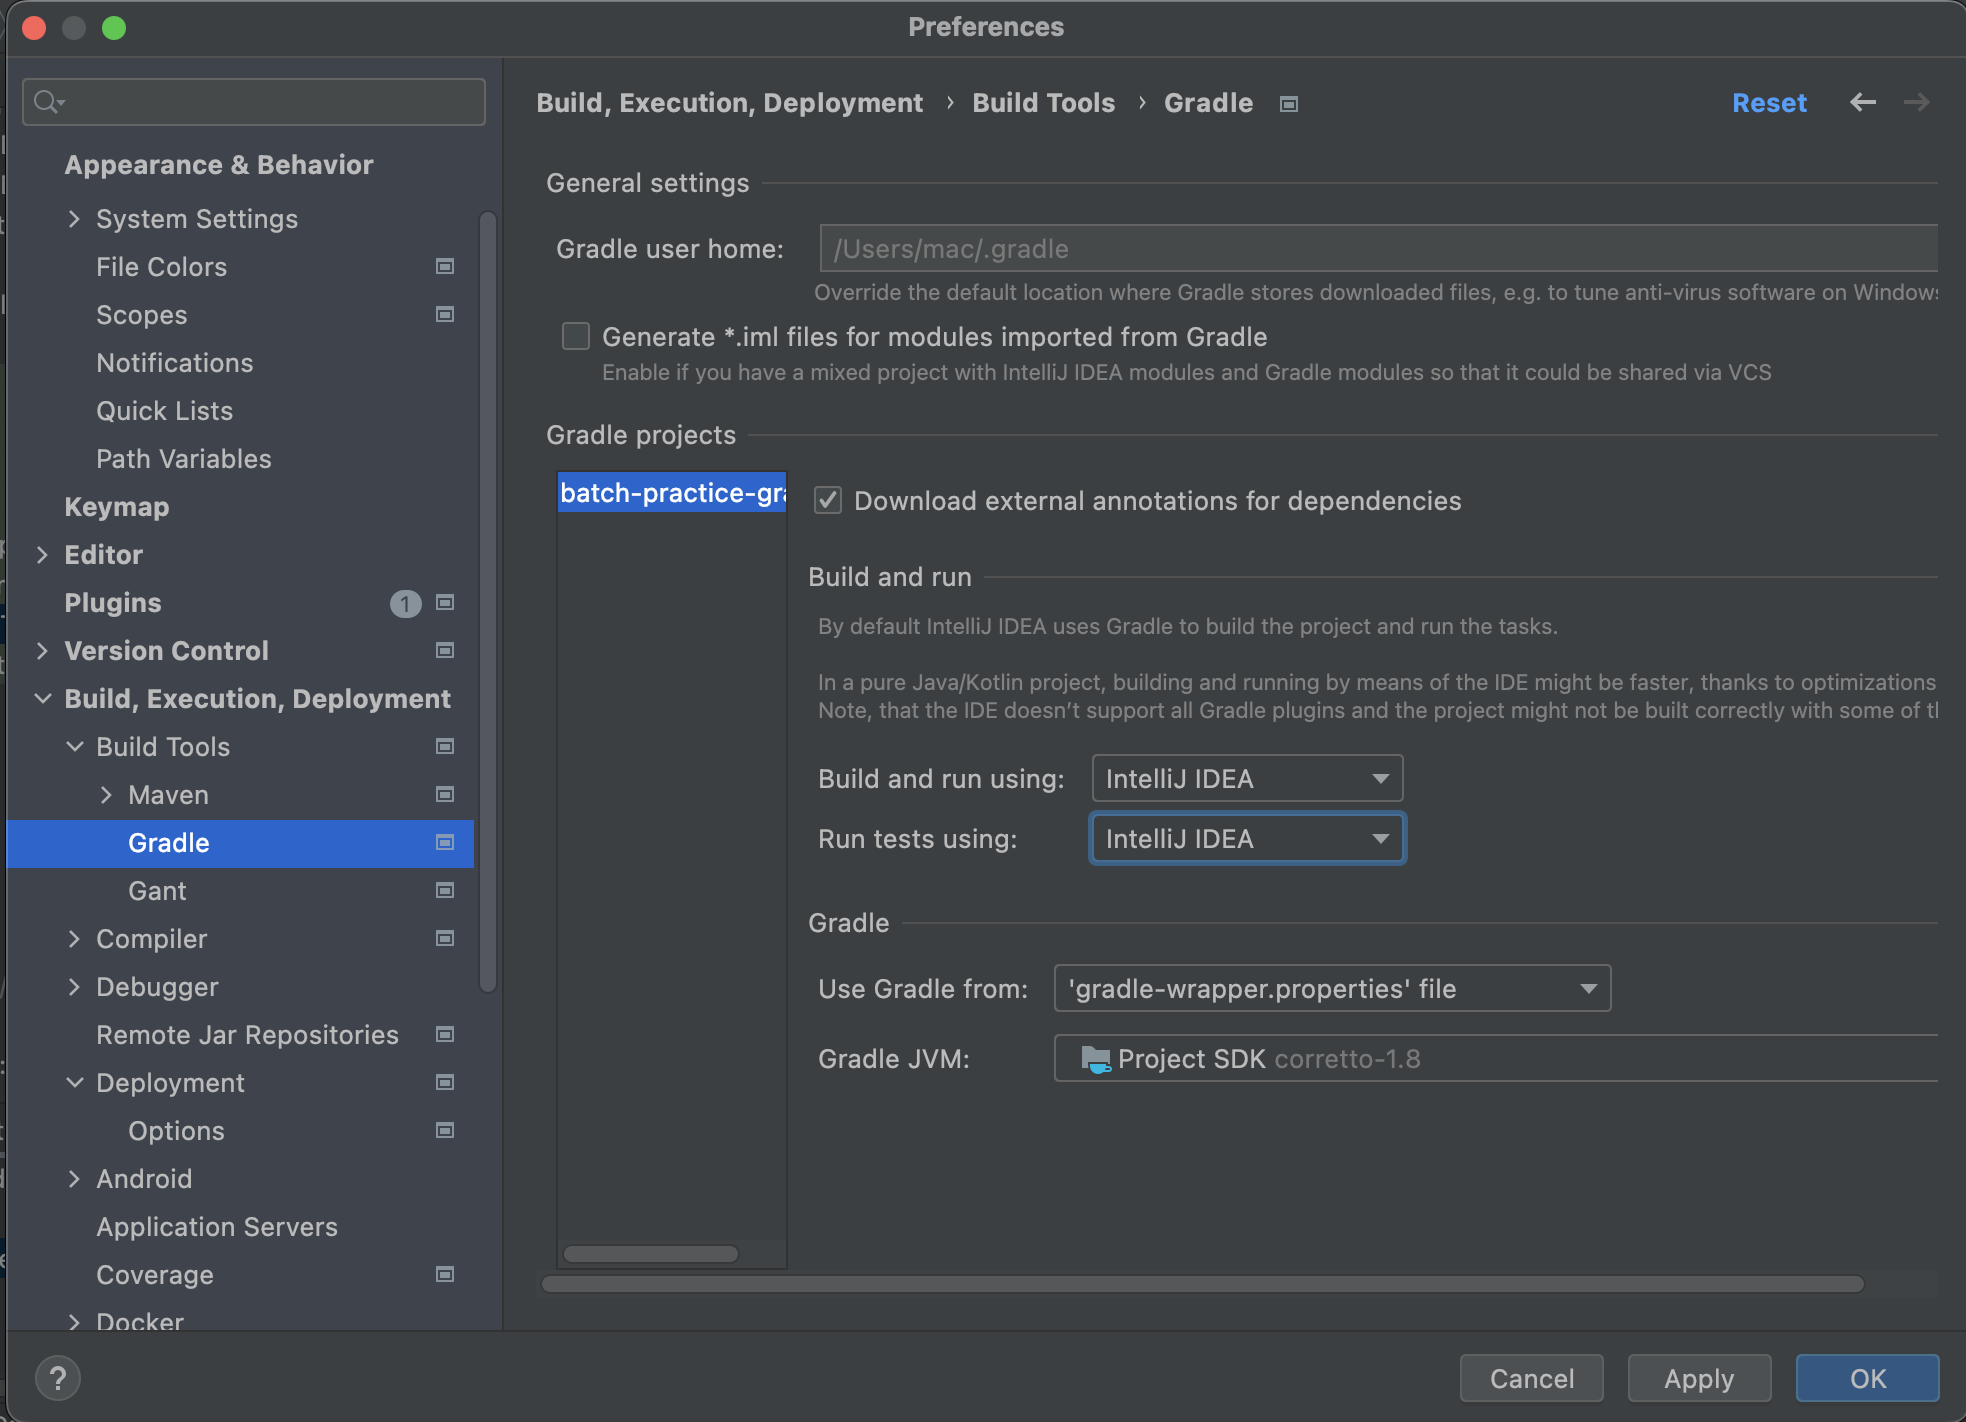This screenshot has height=1422, width=1966.
Task: Select Gant in the settings tree
Action: click(x=157, y=891)
